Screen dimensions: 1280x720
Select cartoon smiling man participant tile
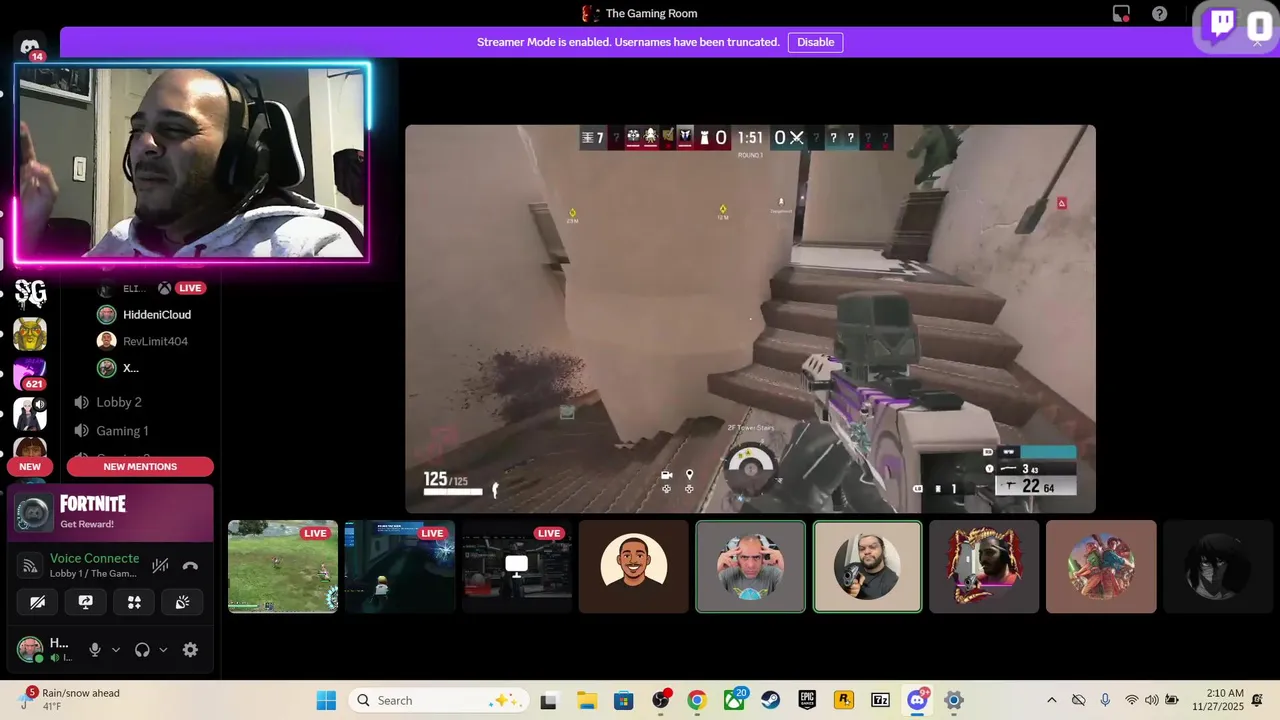point(634,566)
